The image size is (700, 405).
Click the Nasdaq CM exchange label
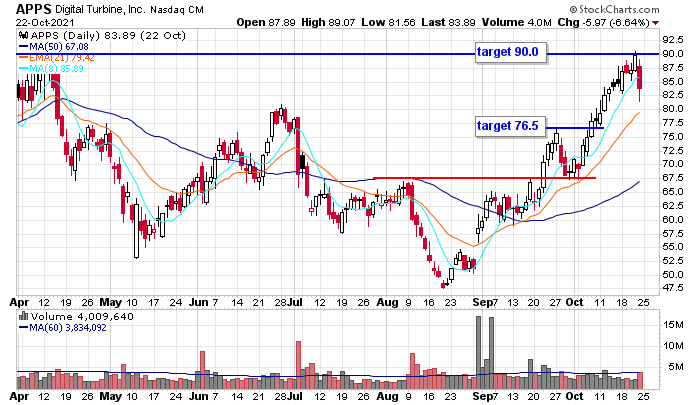pyautogui.click(x=177, y=10)
